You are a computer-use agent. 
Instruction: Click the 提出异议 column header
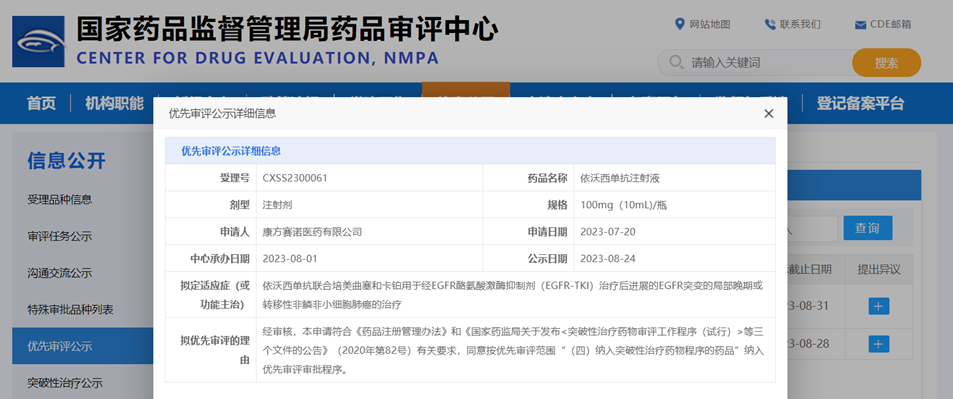pyautogui.click(x=878, y=269)
